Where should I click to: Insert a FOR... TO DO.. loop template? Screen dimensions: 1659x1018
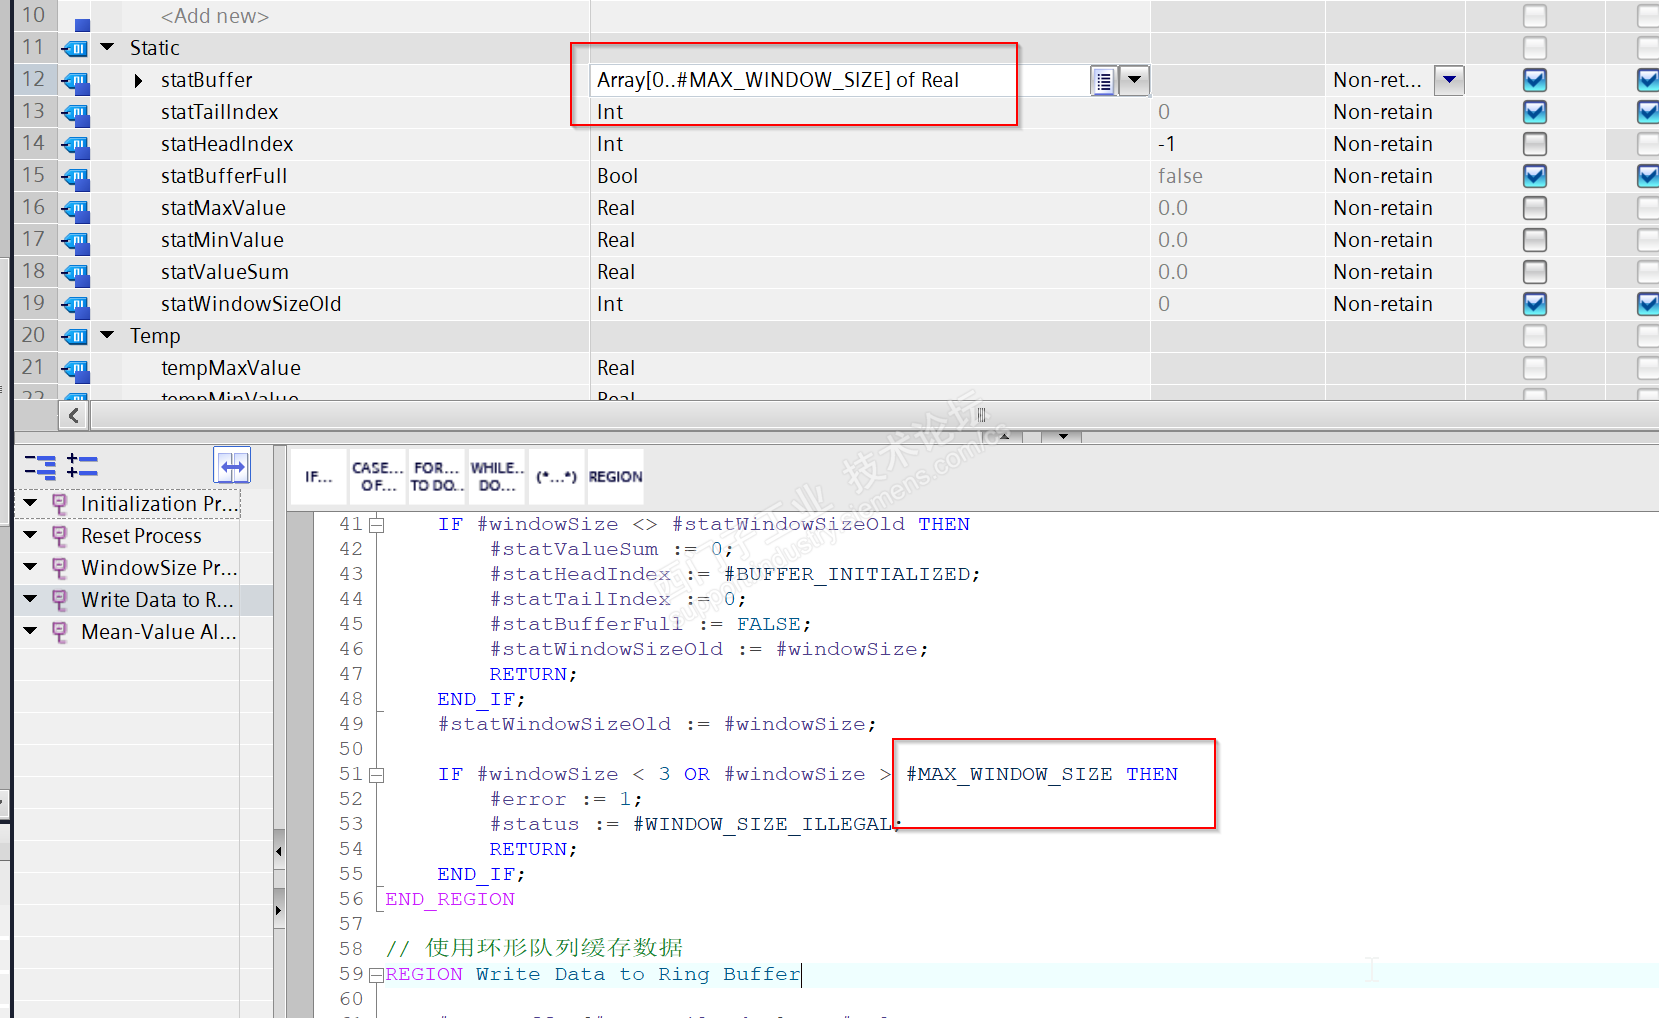pyautogui.click(x=437, y=477)
